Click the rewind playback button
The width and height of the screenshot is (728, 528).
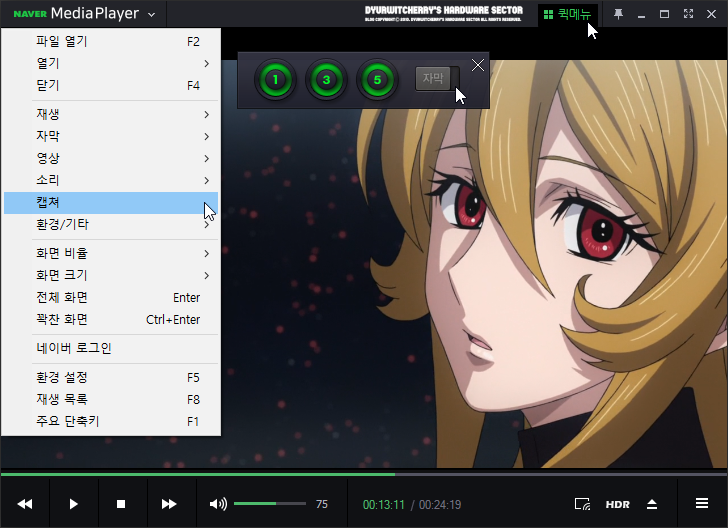pyautogui.click(x=25, y=504)
